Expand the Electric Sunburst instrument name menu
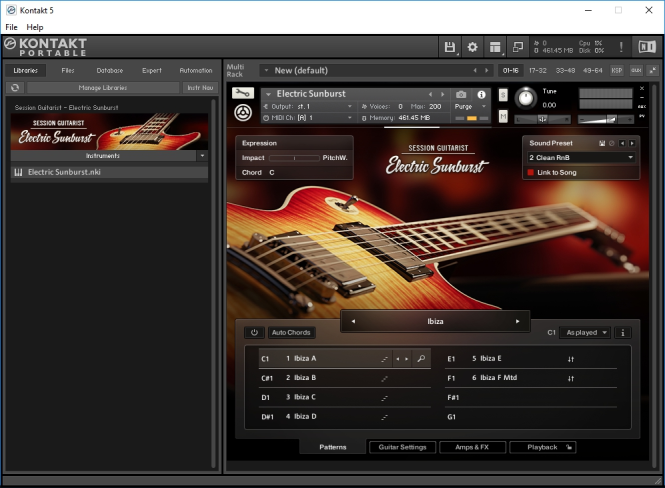 point(268,94)
